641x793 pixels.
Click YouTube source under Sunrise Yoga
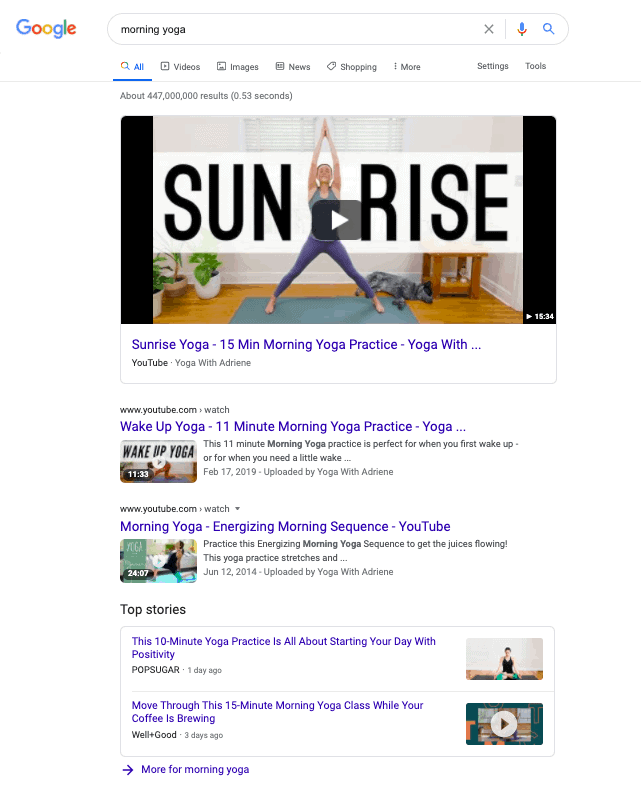click(x=150, y=363)
